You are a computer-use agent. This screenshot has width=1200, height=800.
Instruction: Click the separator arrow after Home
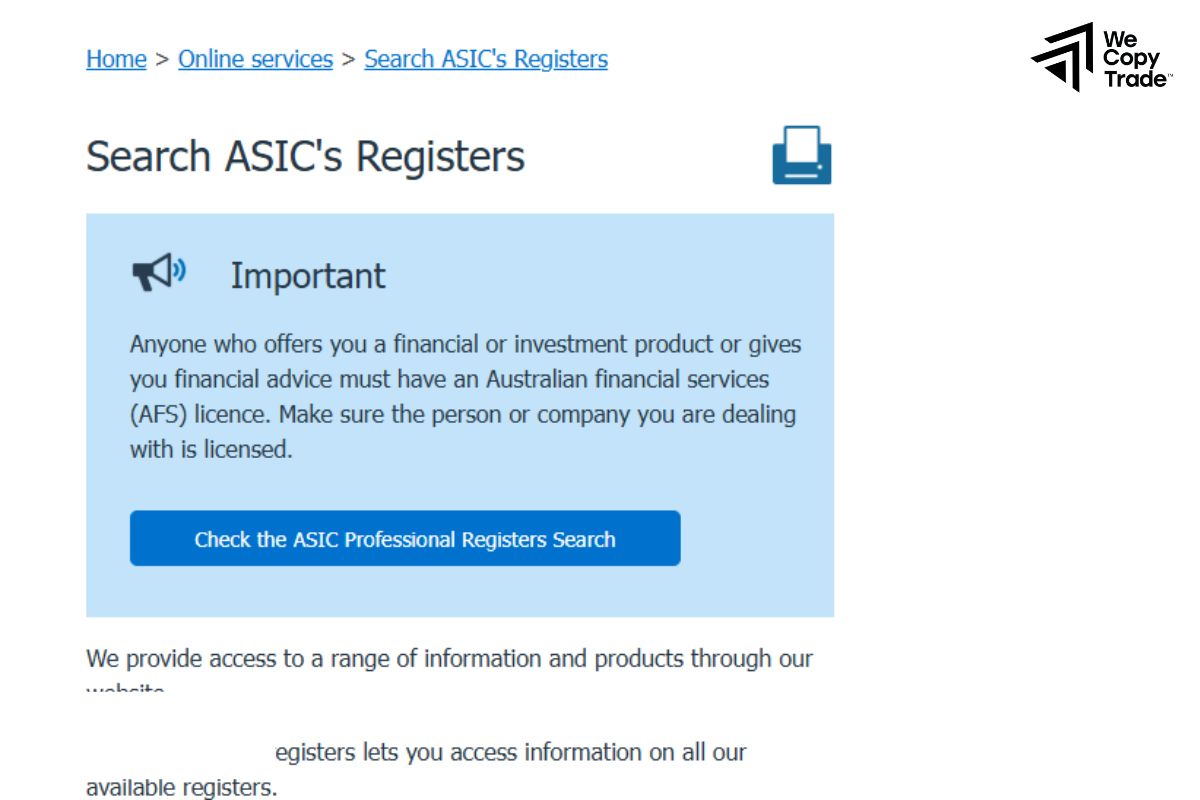pyautogui.click(x=162, y=59)
